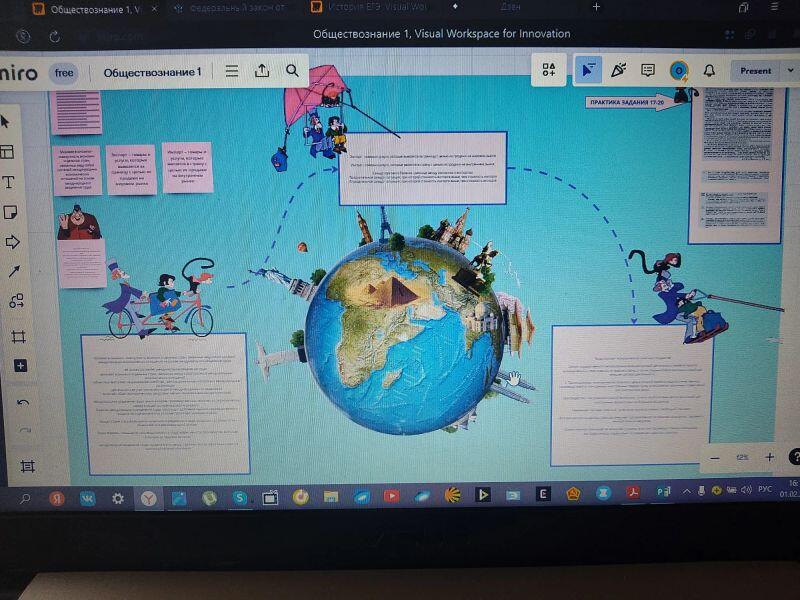Open the PDF reader in the taskbar
Screen dimensions: 800x600
point(633,492)
